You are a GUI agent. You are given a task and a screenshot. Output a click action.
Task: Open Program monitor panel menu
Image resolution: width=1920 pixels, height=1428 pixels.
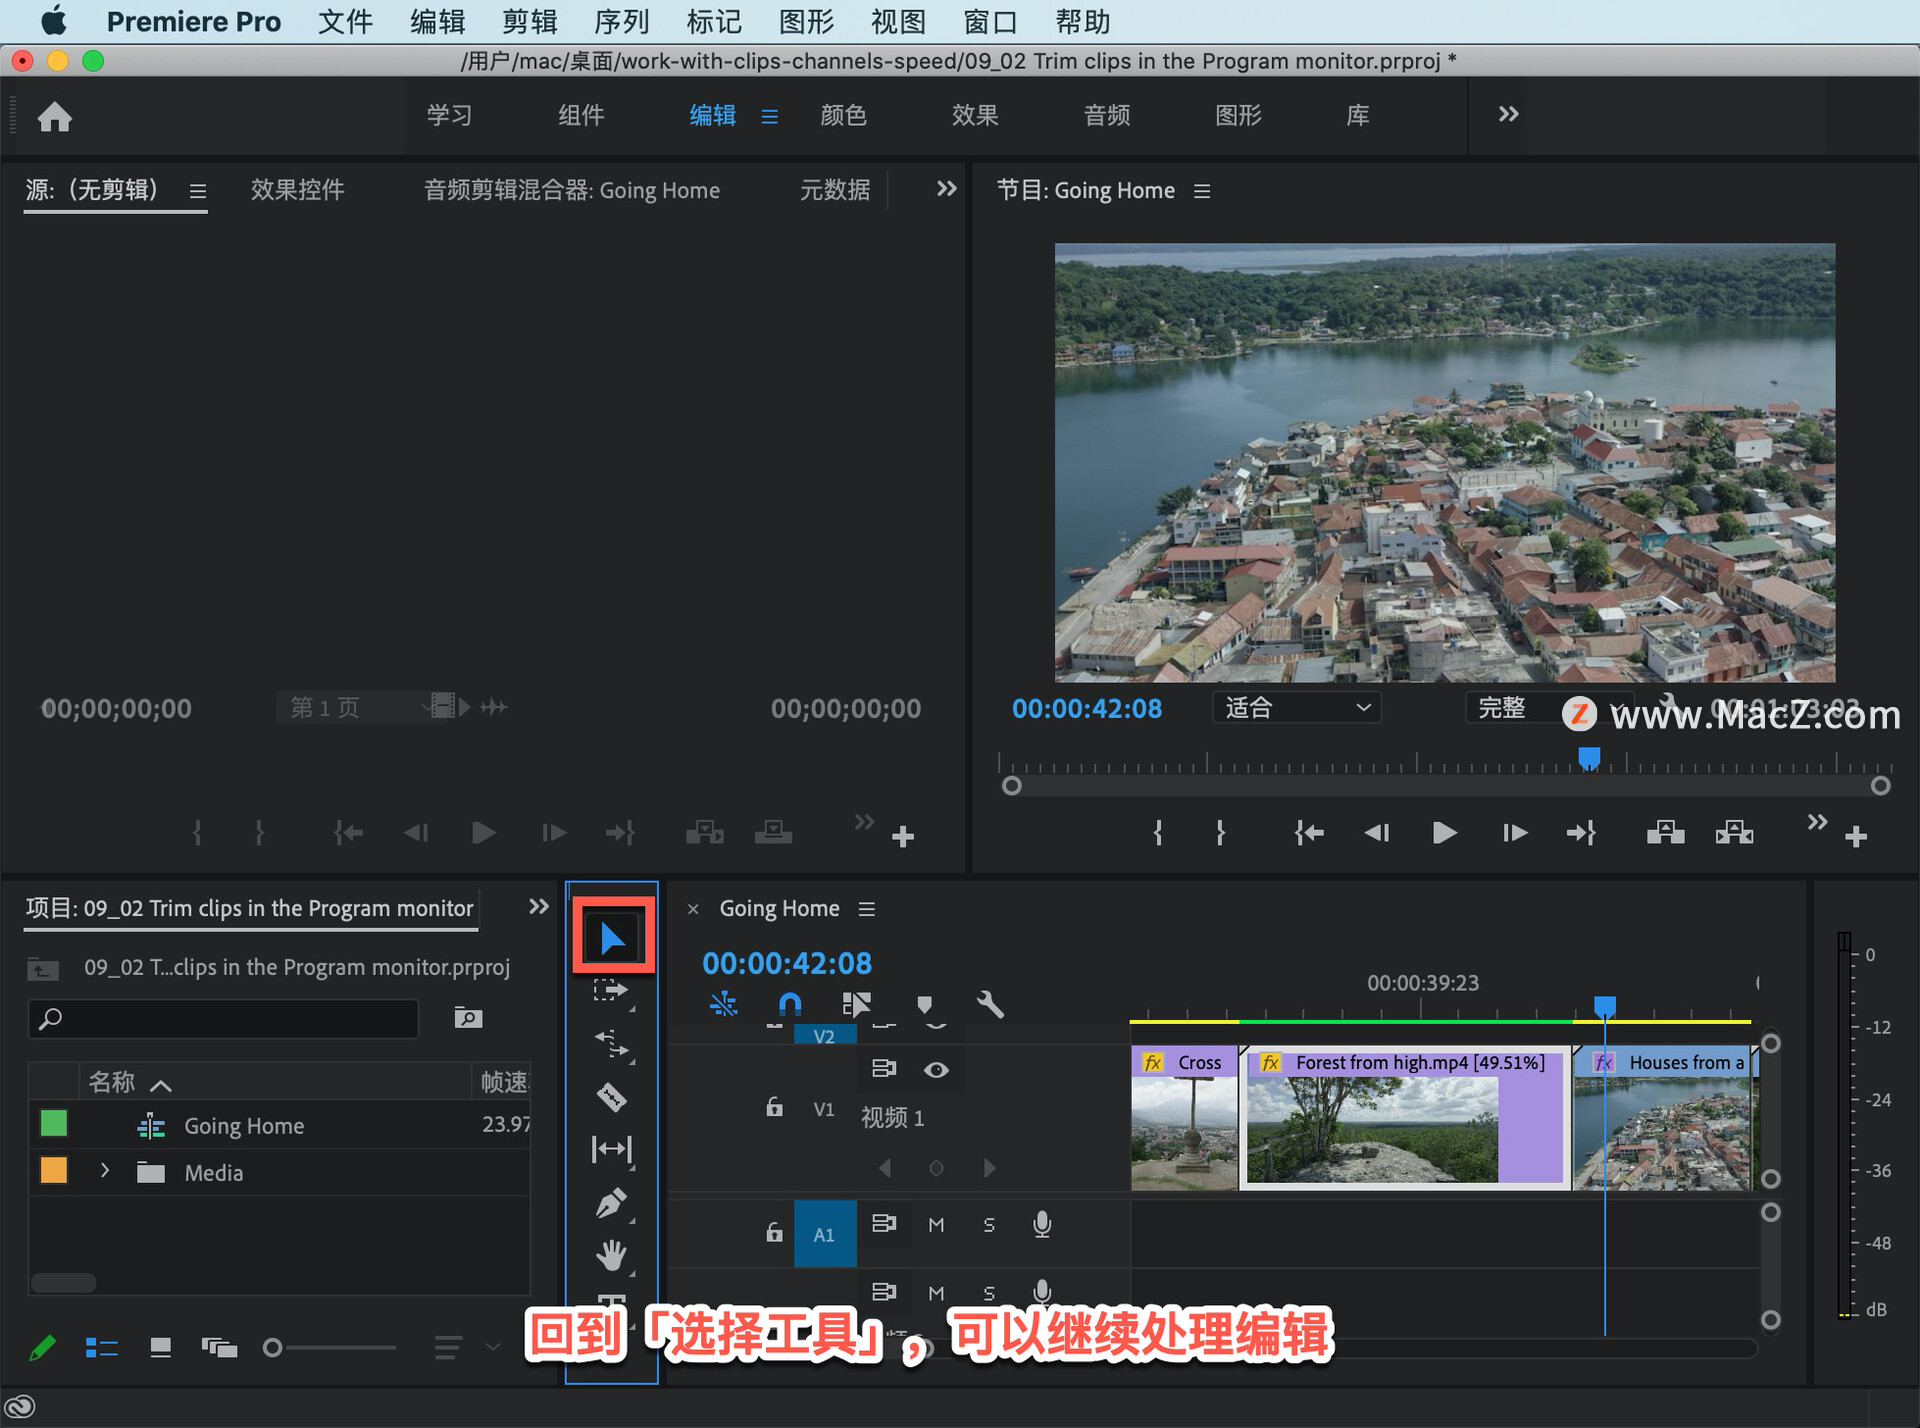(1202, 191)
